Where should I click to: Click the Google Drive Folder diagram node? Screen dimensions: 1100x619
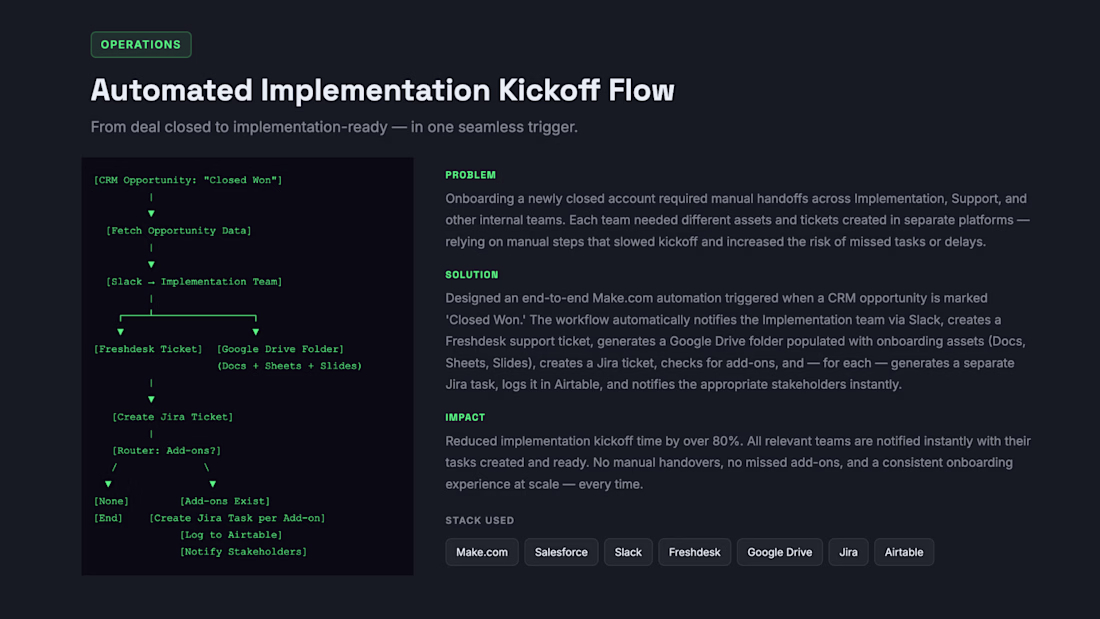coord(280,349)
